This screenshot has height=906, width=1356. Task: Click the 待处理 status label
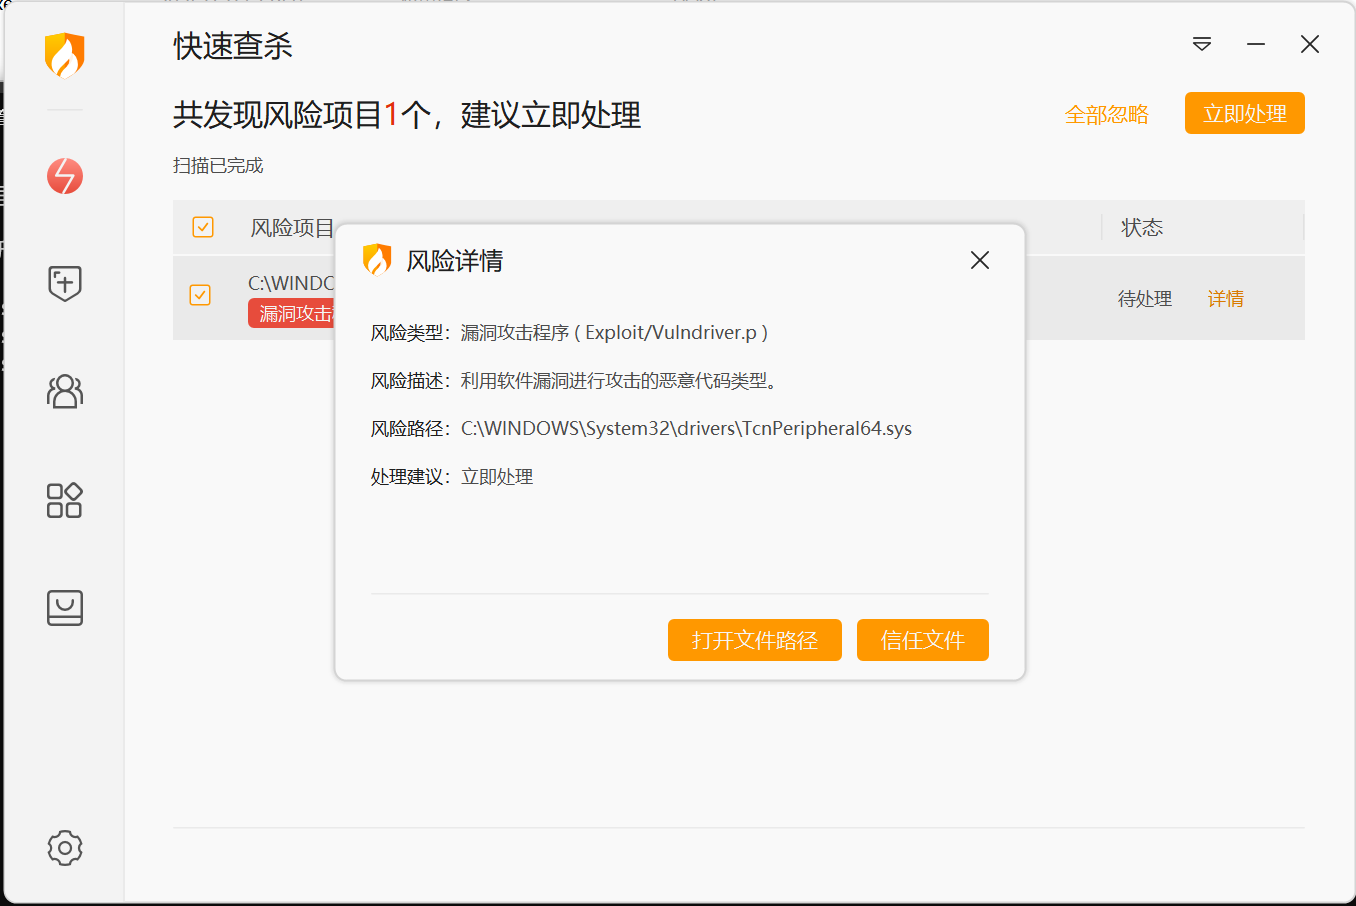pyautogui.click(x=1143, y=298)
